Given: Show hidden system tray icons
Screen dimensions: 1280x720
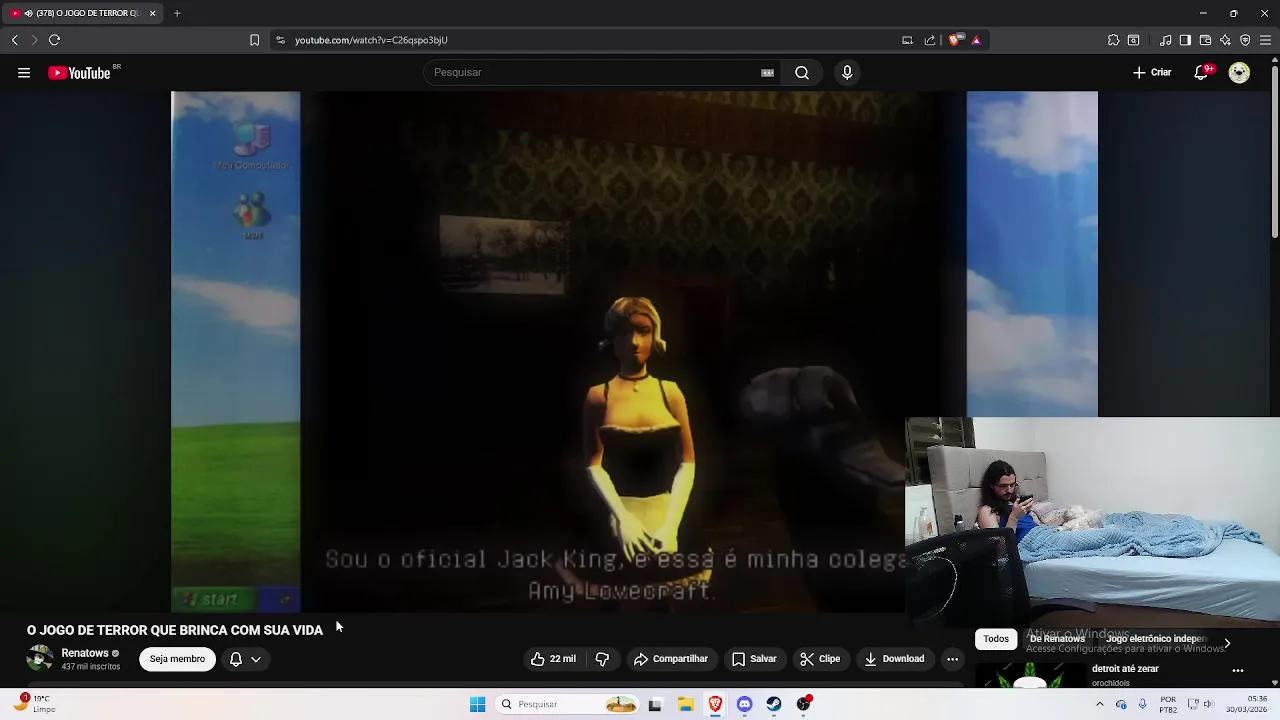Looking at the screenshot, I should 1100,704.
